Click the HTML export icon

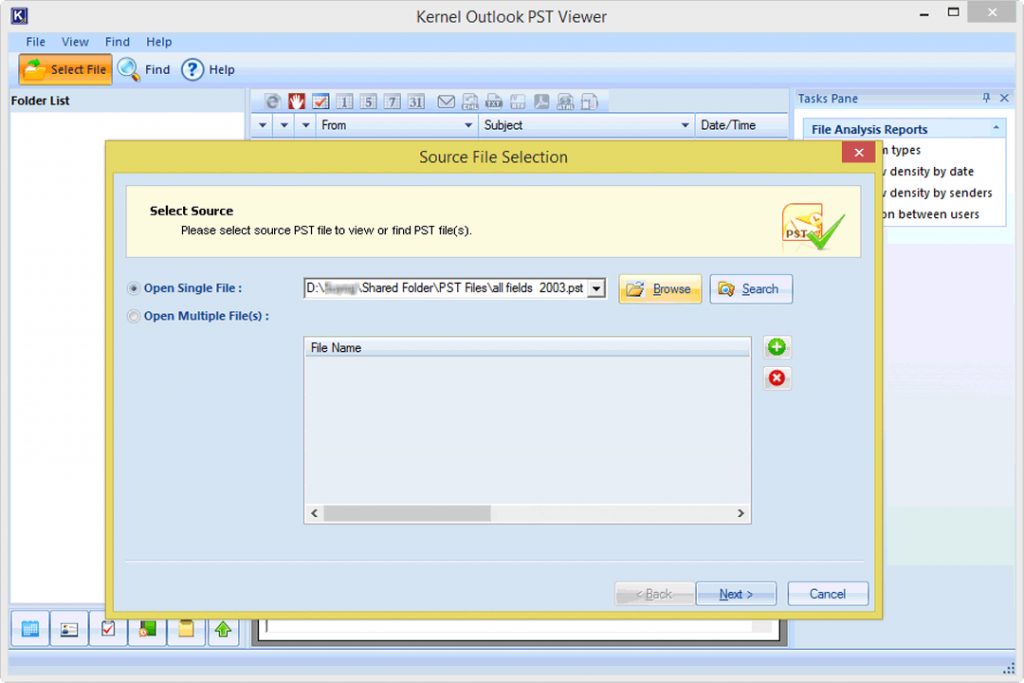(566, 101)
